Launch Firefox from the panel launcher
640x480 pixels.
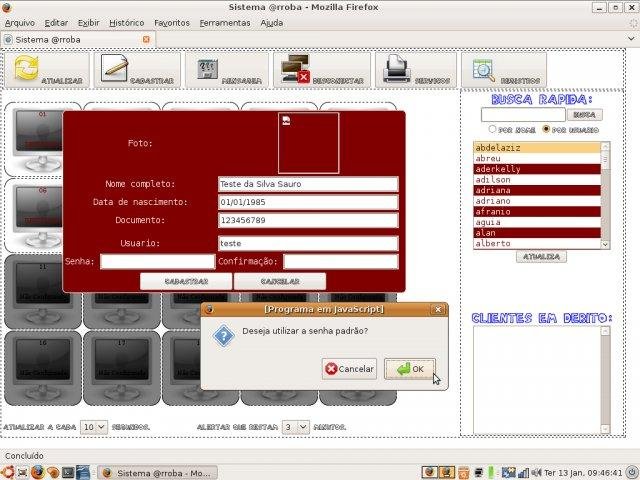[38, 473]
